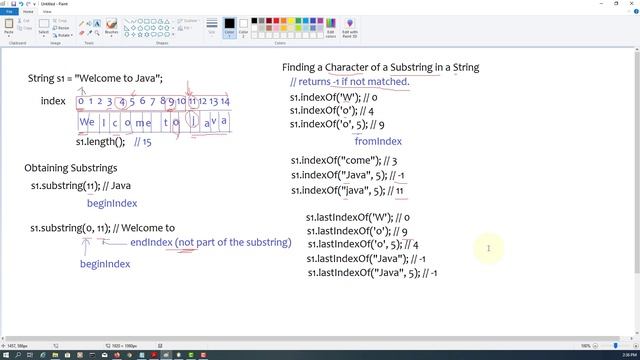Pick the yellow color swatch

click(291, 20)
